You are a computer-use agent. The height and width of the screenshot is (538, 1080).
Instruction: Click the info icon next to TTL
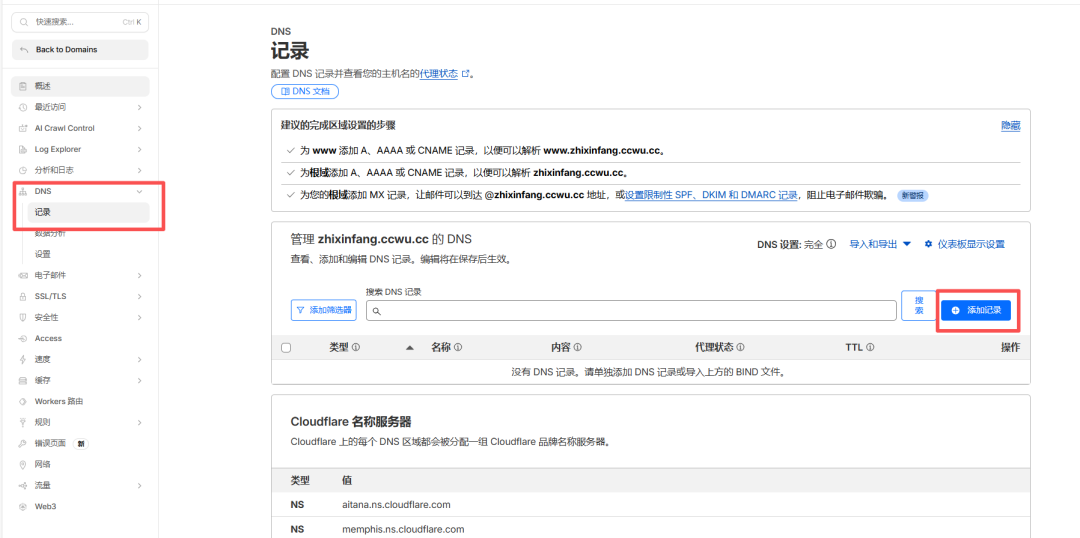click(870, 348)
